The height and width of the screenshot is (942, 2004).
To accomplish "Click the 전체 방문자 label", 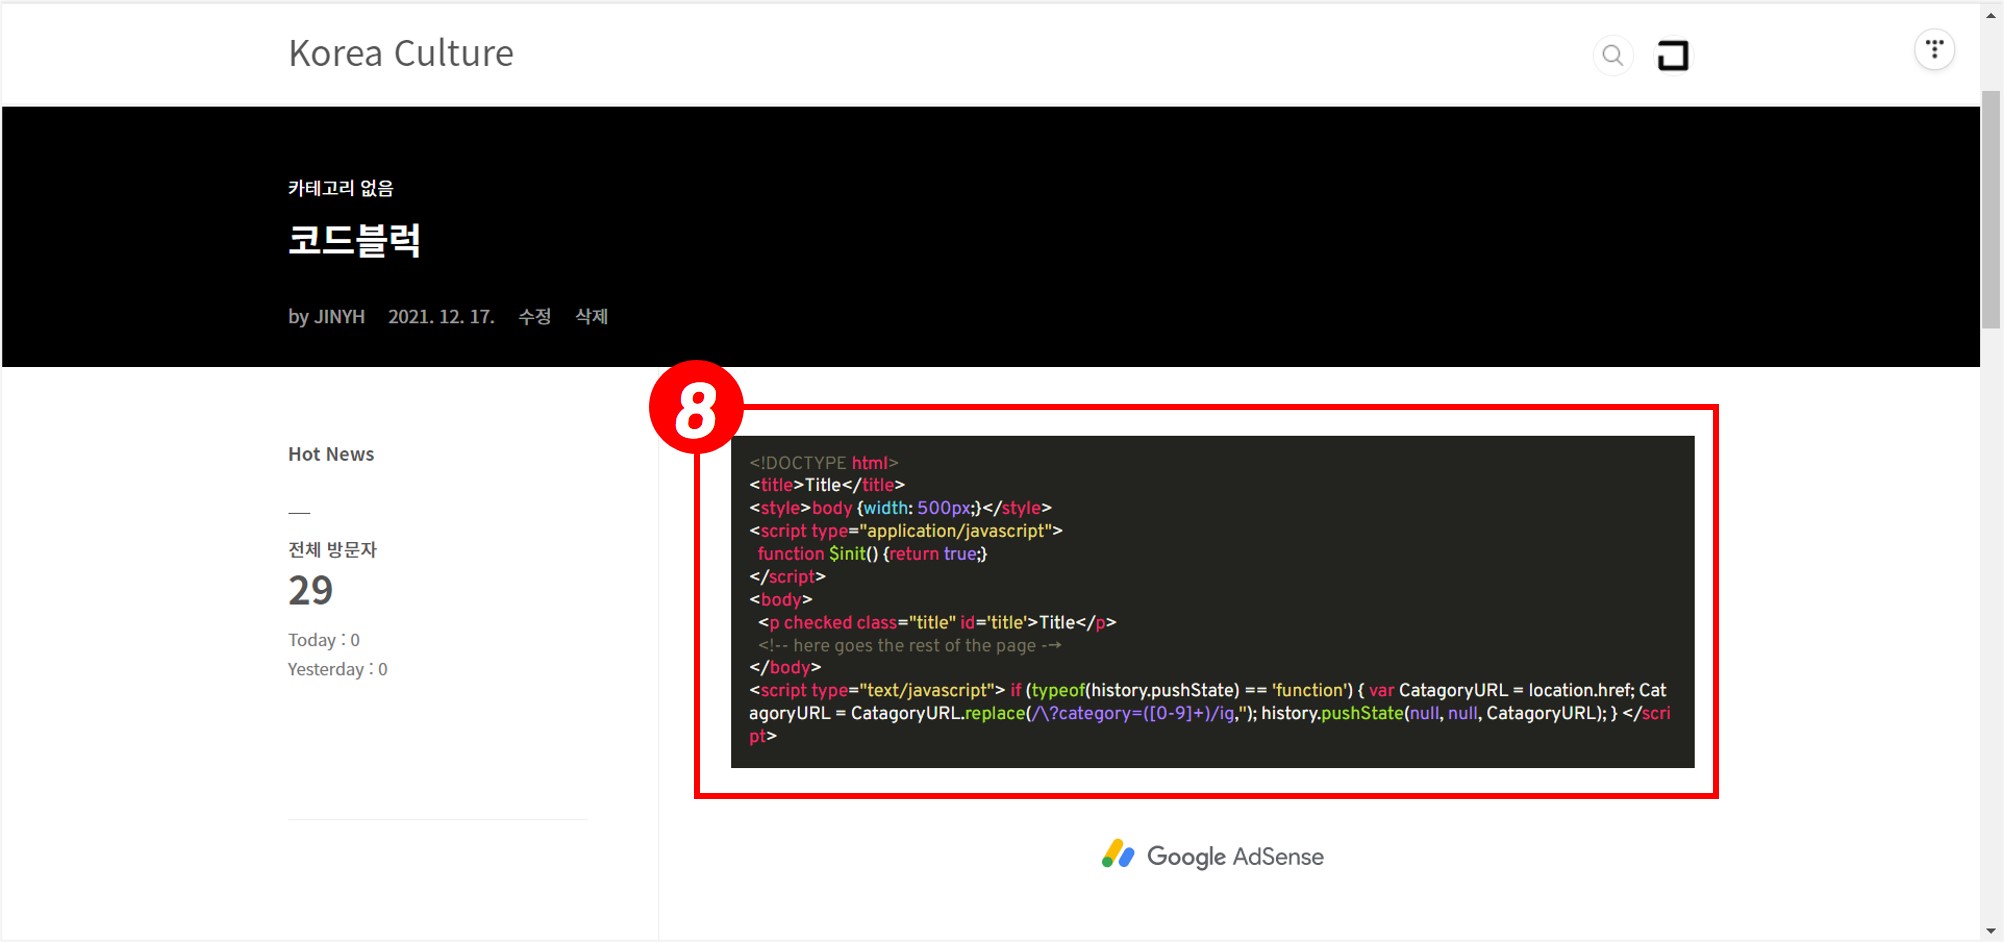I will point(332,549).
